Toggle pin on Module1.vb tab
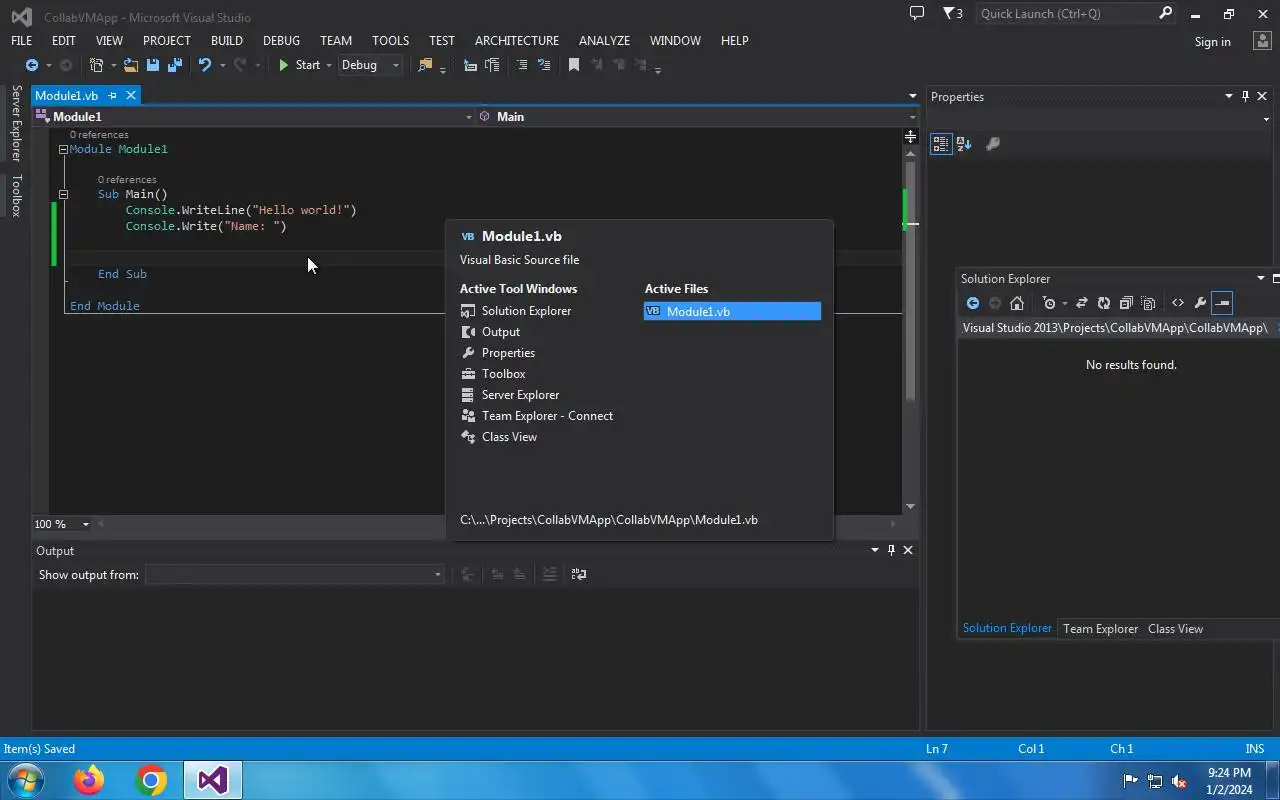 [112, 95]
